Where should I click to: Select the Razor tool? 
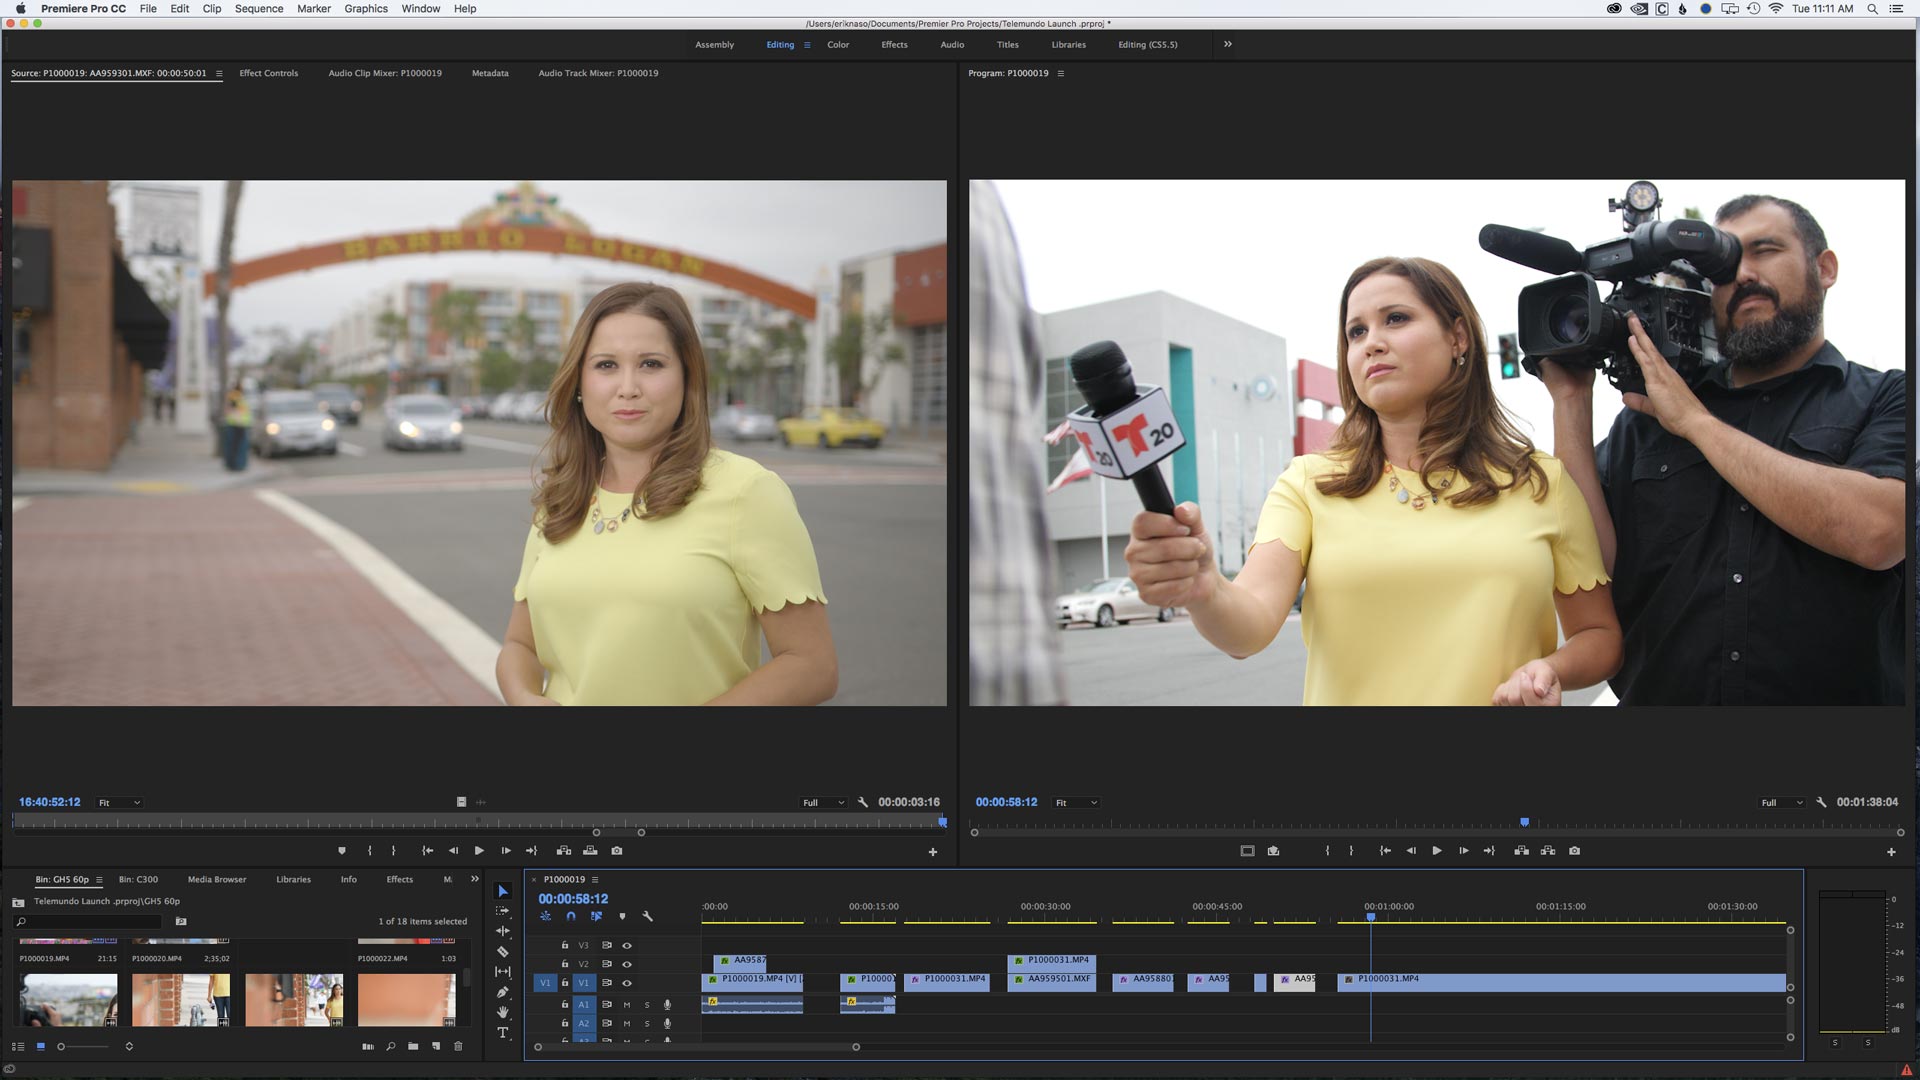(503, 952)
